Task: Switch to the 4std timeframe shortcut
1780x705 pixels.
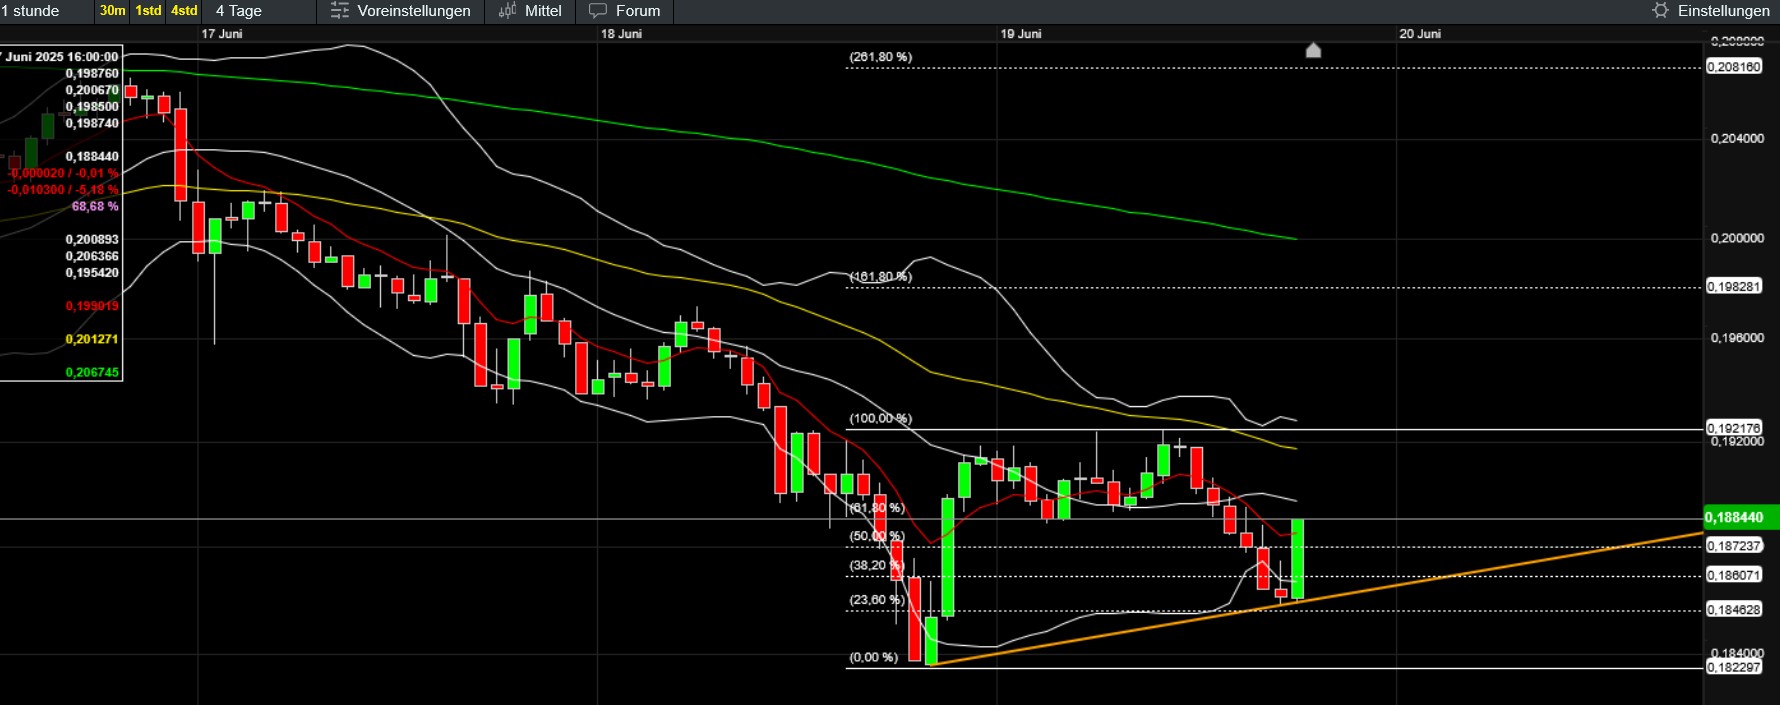Action: pos(184,11)
